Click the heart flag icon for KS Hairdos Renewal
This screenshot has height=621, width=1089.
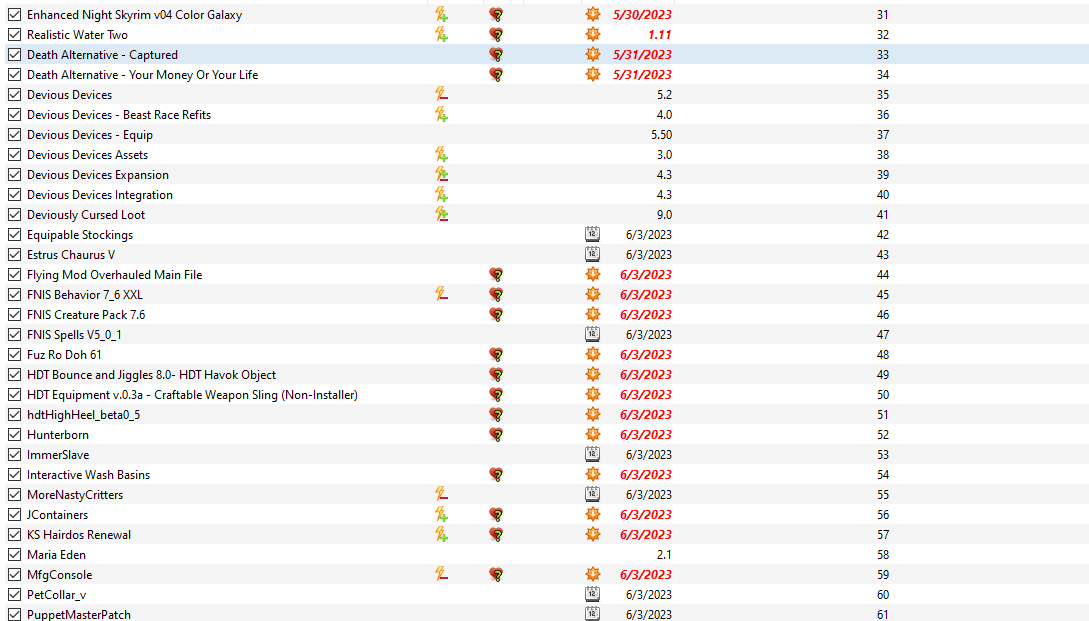(x=496, y=535)
